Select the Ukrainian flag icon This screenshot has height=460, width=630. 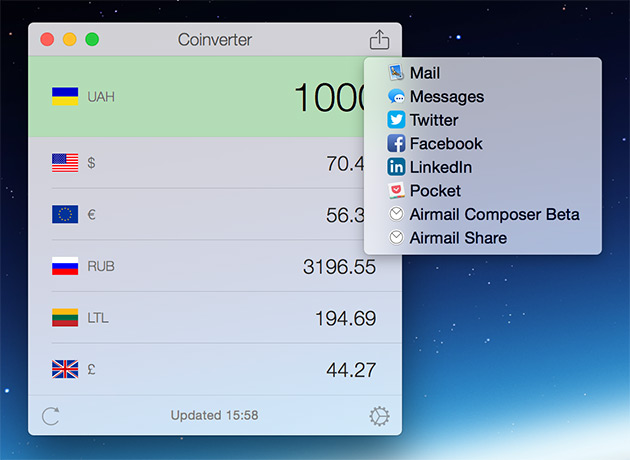click(x=65, y=96)
